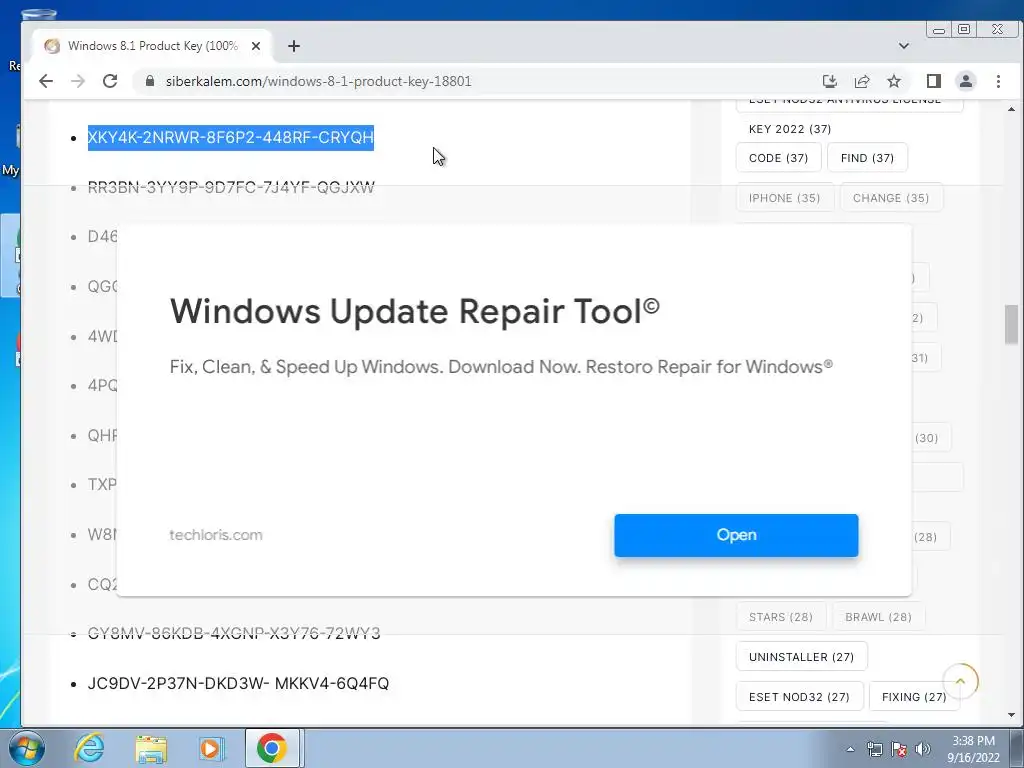
Task: Open Chrome three-dot menu
Action: tap(998, 81)
